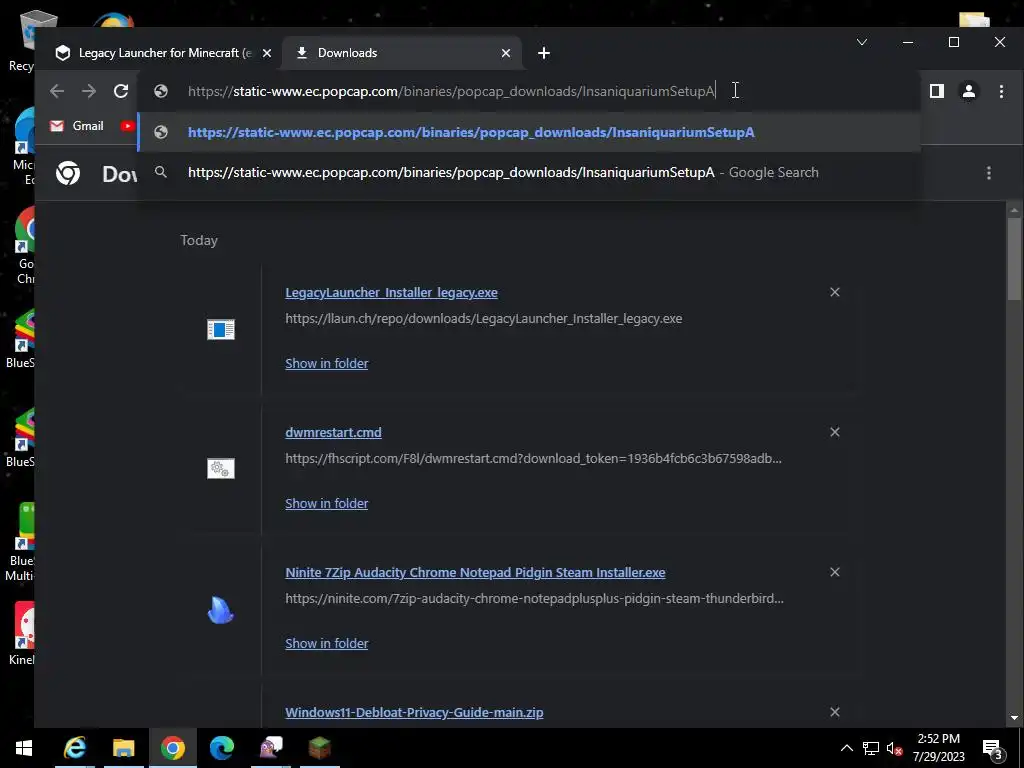The height and width of the screenshot is (768, 1024).
Task: Reload the page with refresh icon
Action: click(121, 91)
